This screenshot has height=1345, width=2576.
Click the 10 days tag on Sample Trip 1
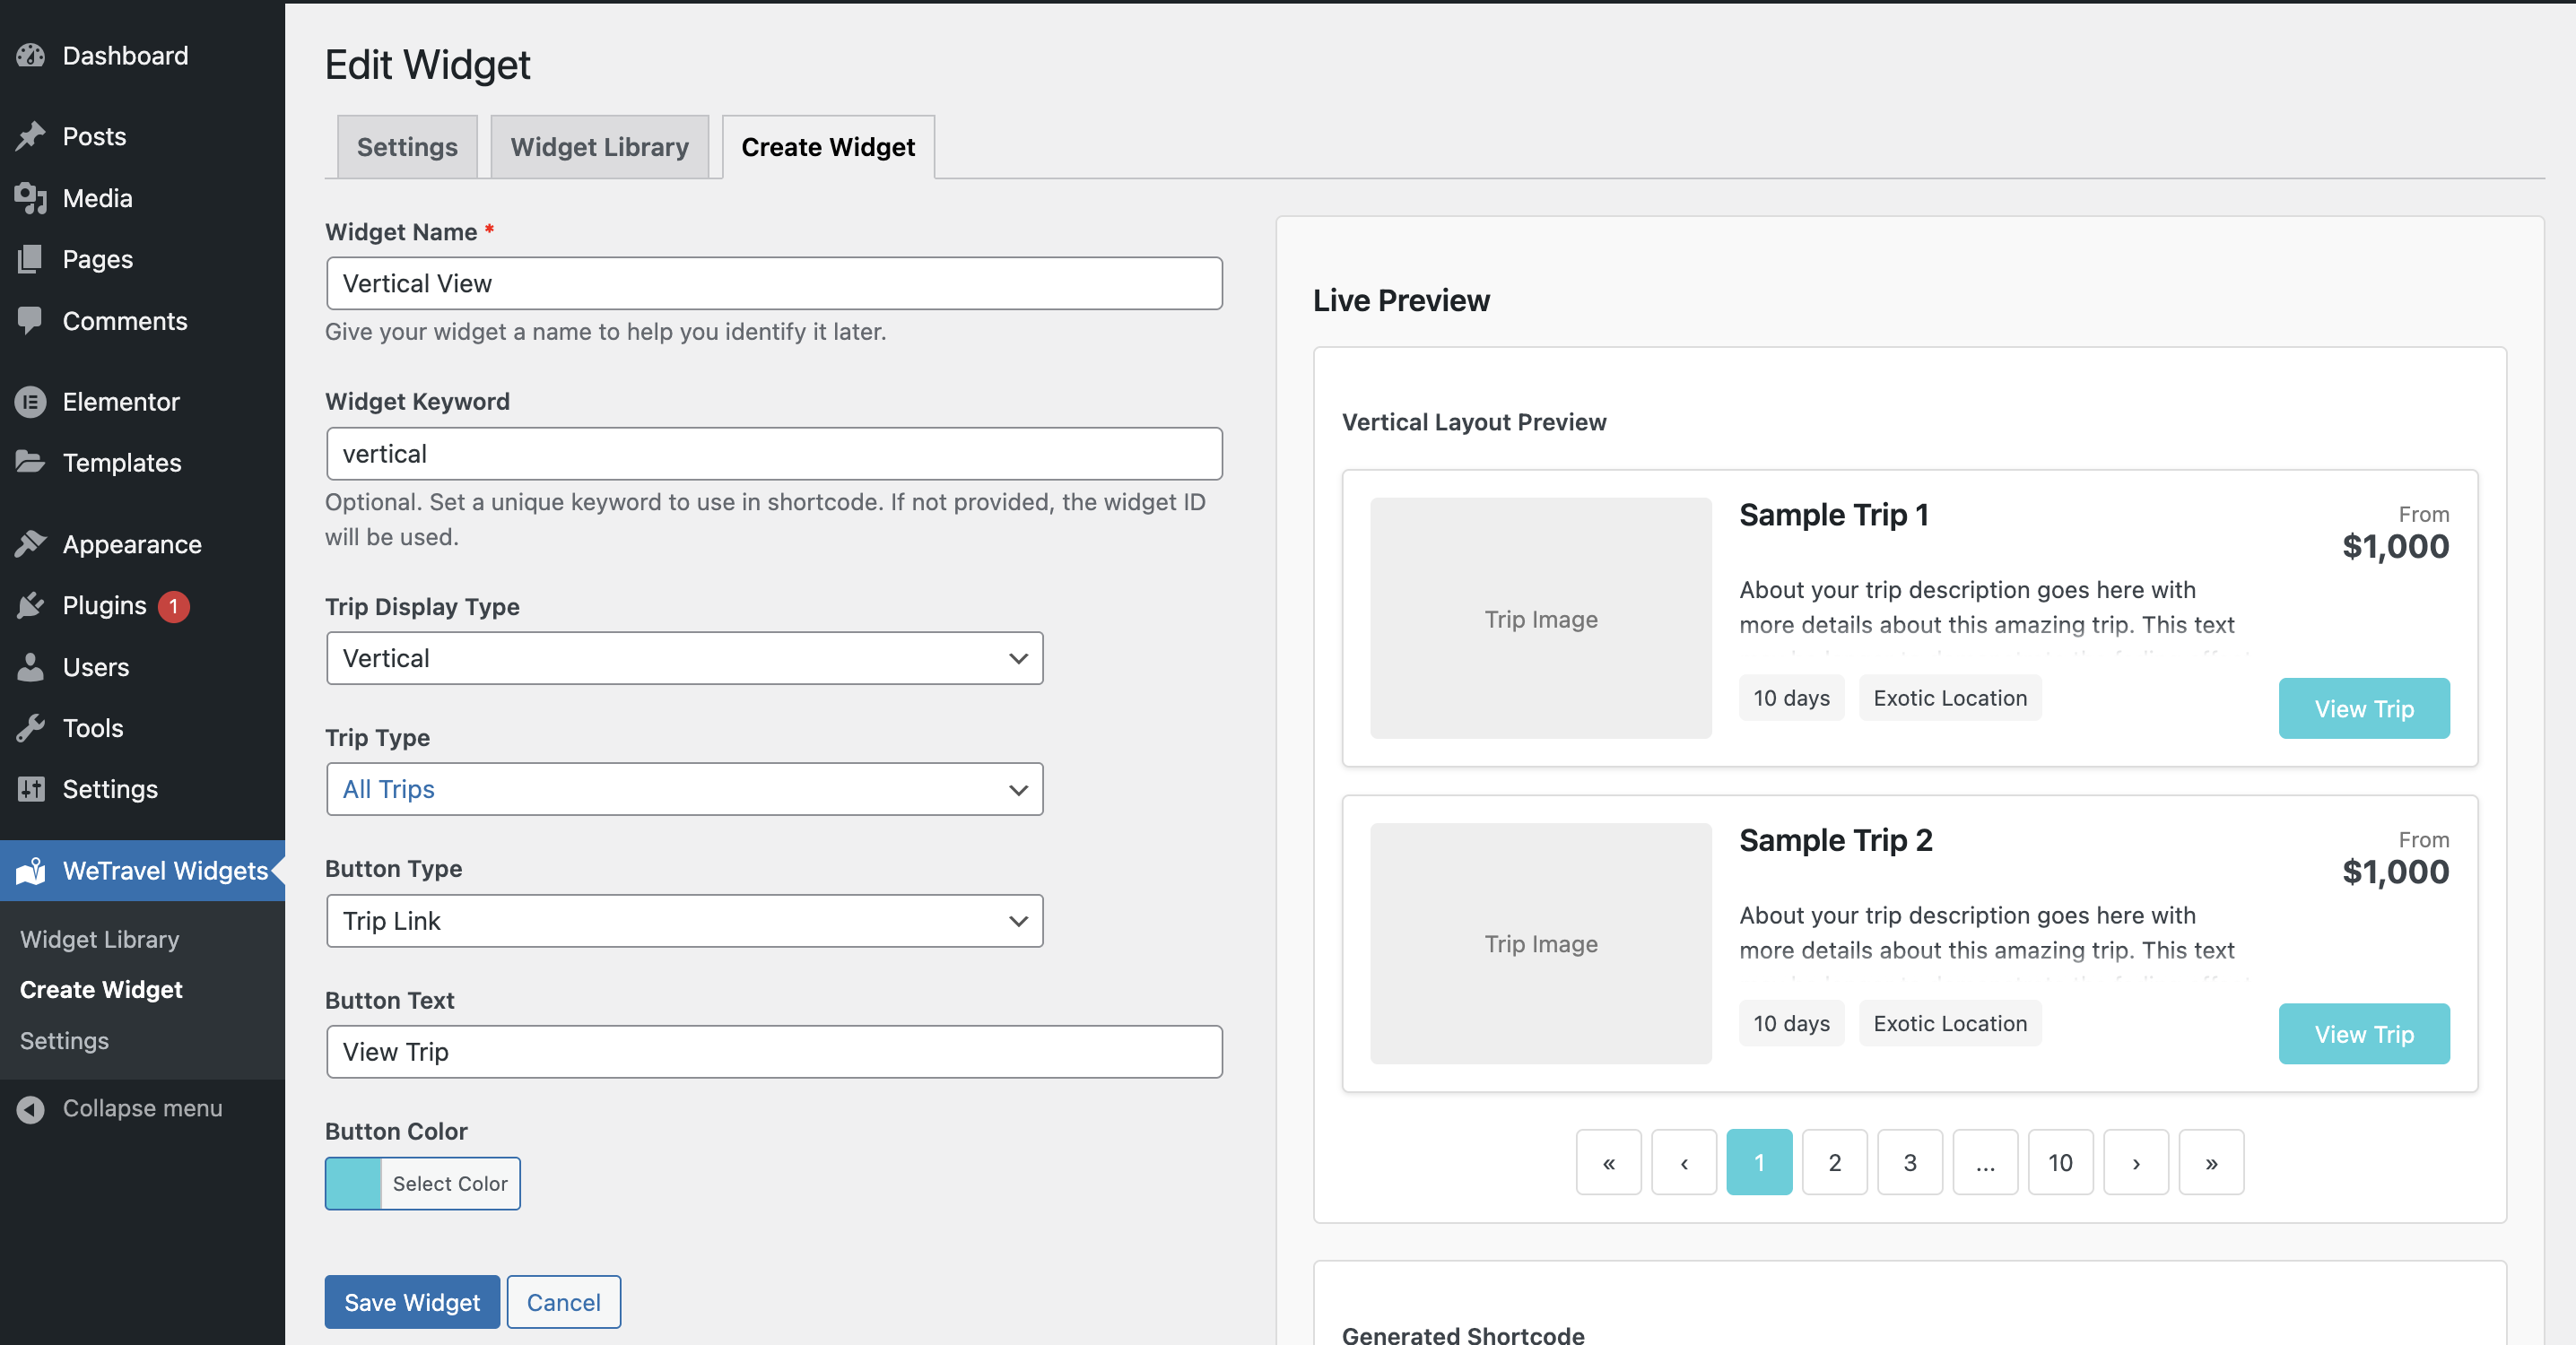[x=1791, y=697]
